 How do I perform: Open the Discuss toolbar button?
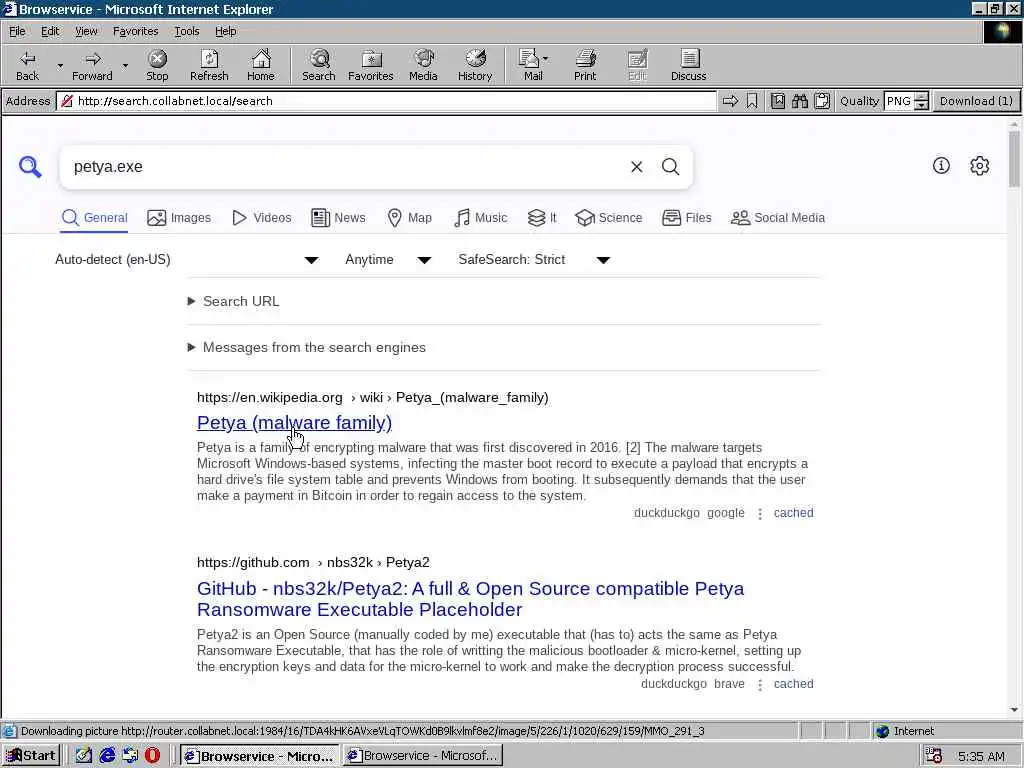(x=688, y=65)
